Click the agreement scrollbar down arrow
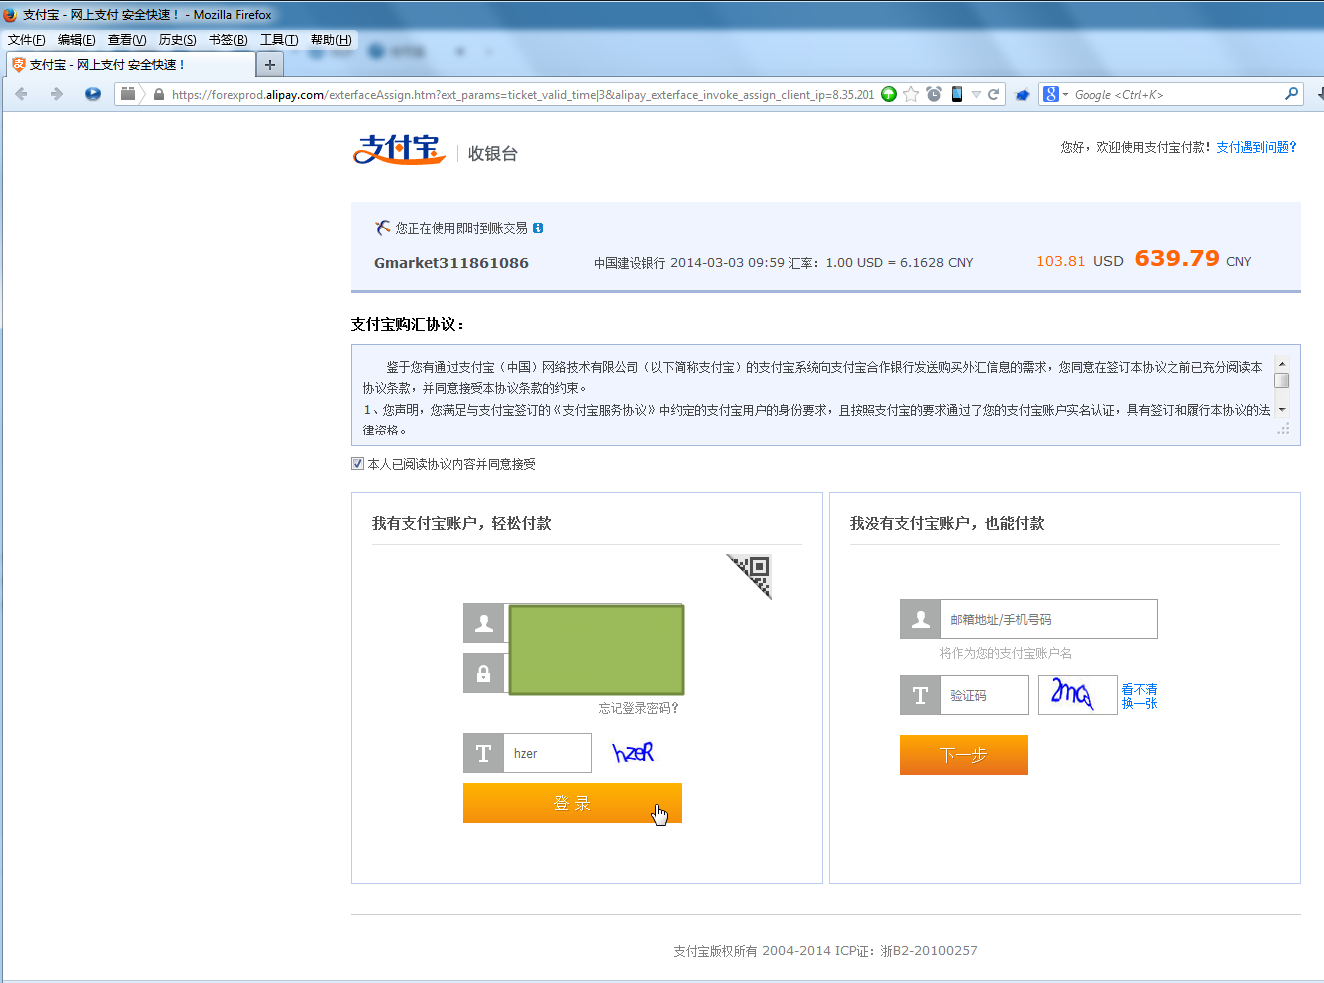Screen dimensions: 1324x983 coord(1282,410)
